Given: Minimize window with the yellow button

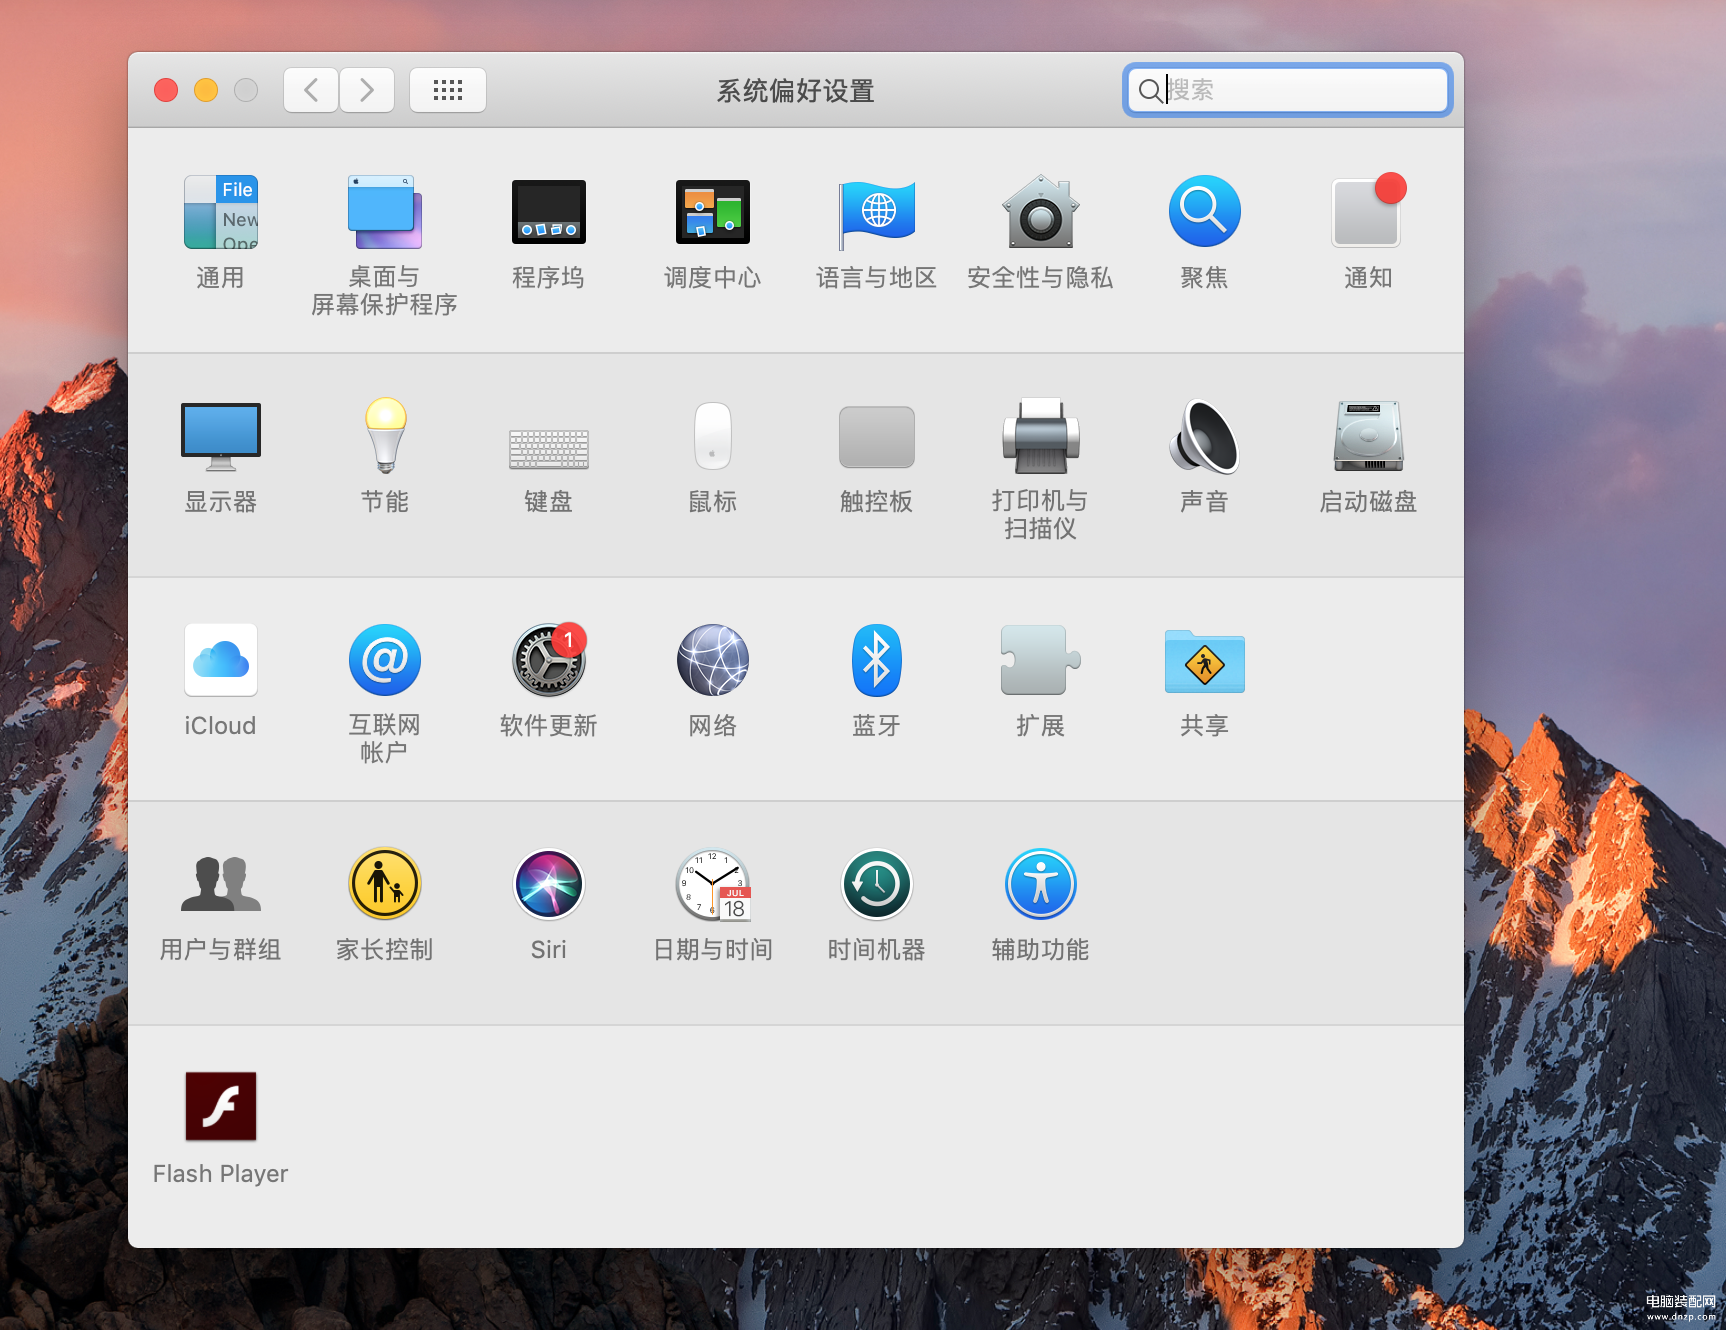Looking at the screenshot, I should point(206,90).
